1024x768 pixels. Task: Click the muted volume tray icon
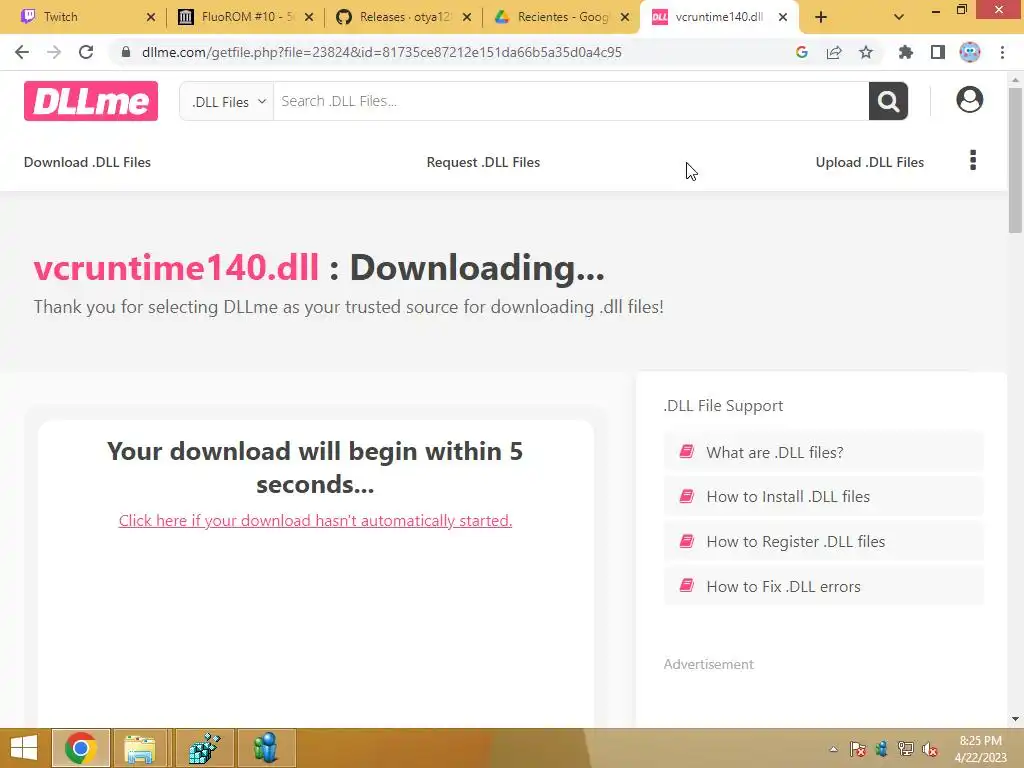930,749
